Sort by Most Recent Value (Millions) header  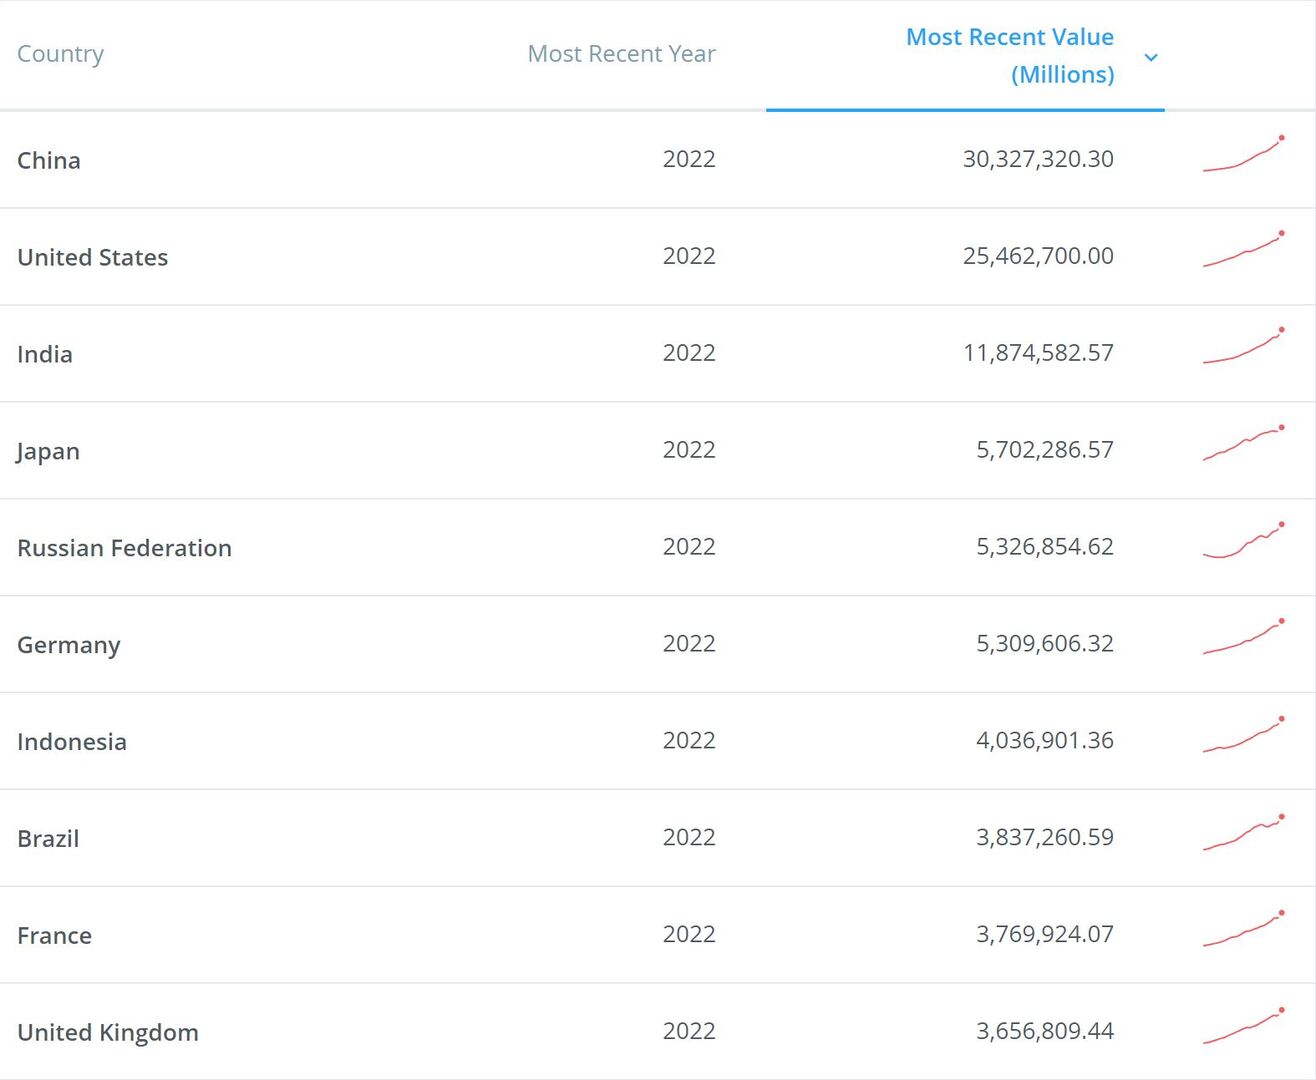point(1010,56)
